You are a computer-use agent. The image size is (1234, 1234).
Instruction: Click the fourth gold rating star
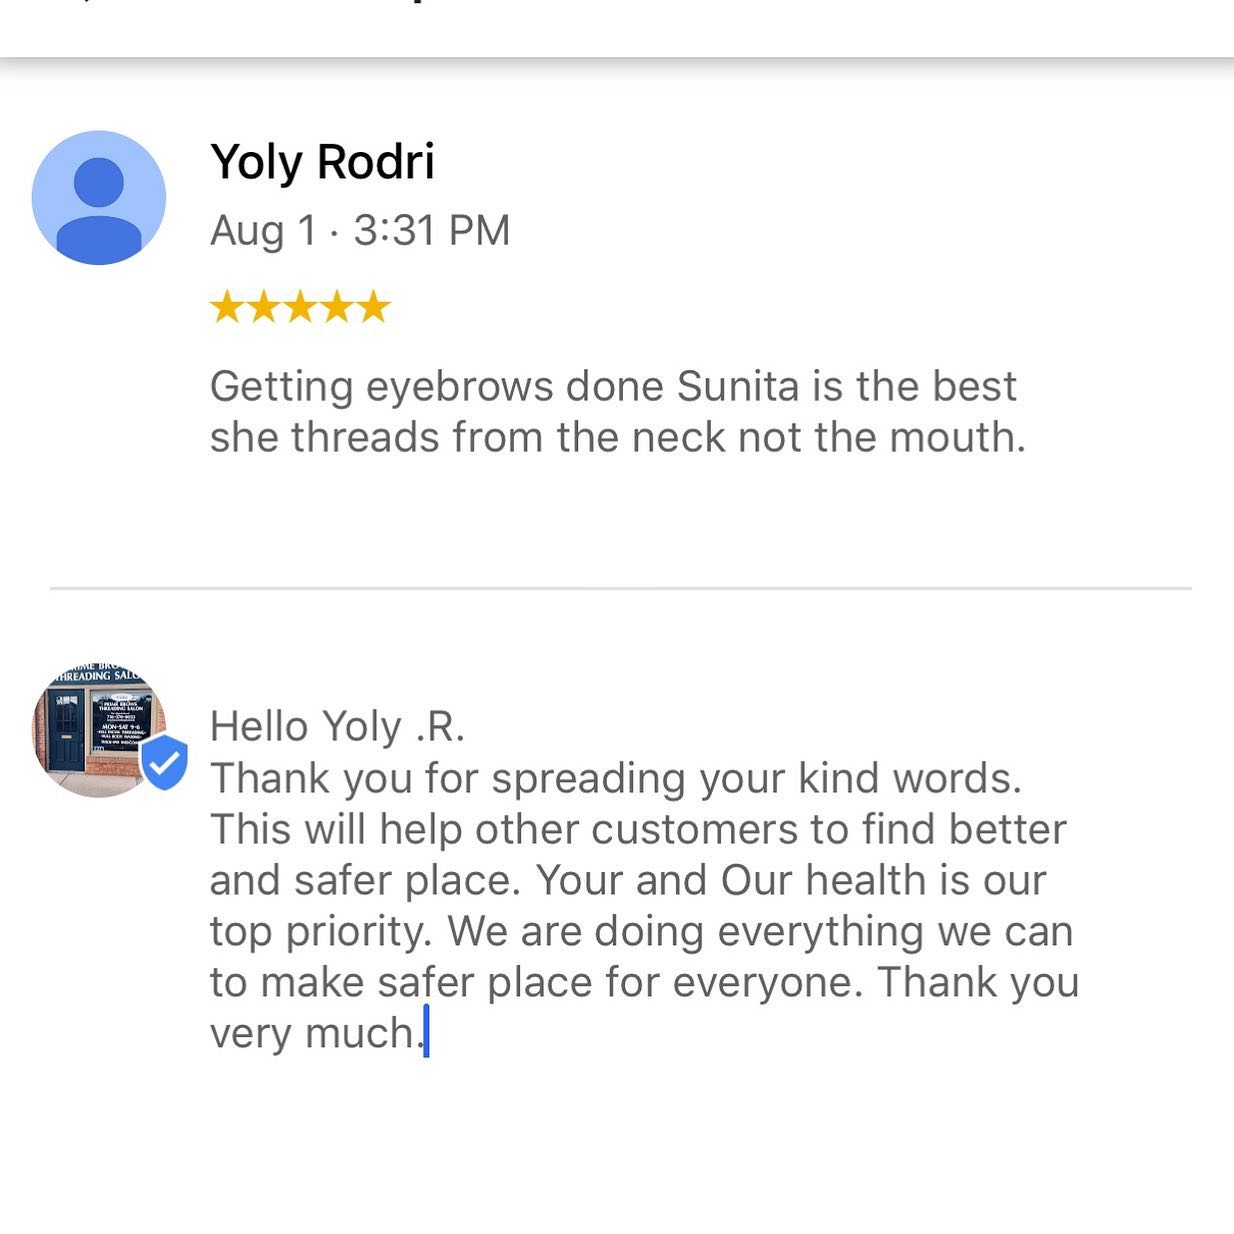click(337, 307)
